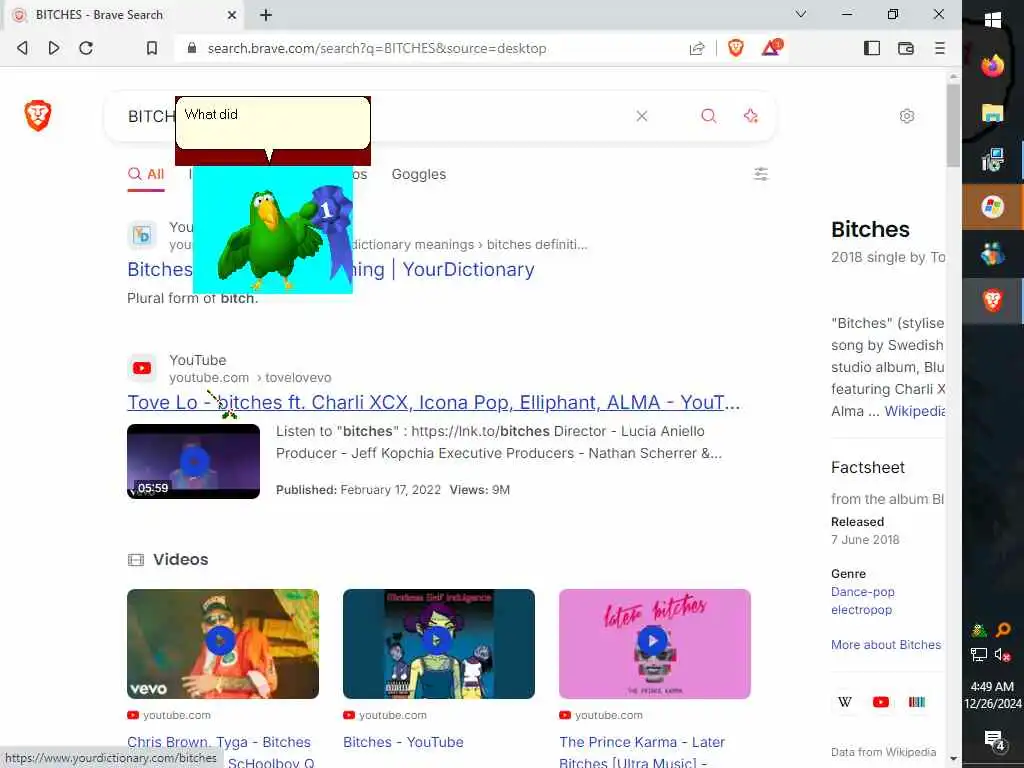Launch Firefox from the taskbar
1024x768 pixels.
pyautogui.click(x=993, y=66)
